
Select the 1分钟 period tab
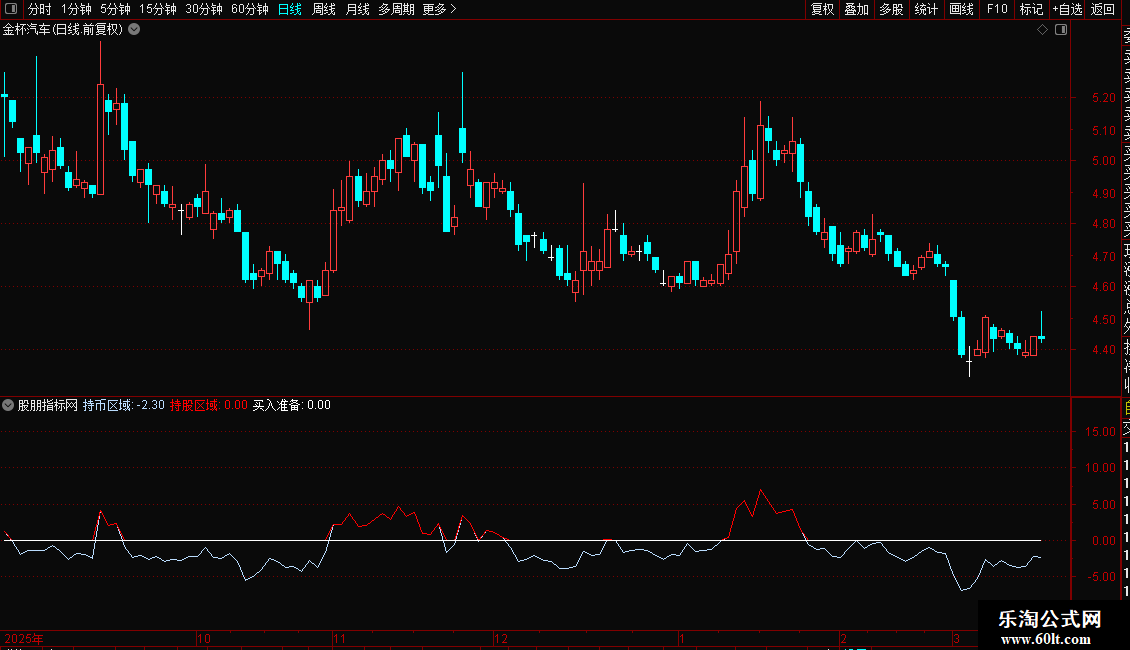[x=76, y=9]
